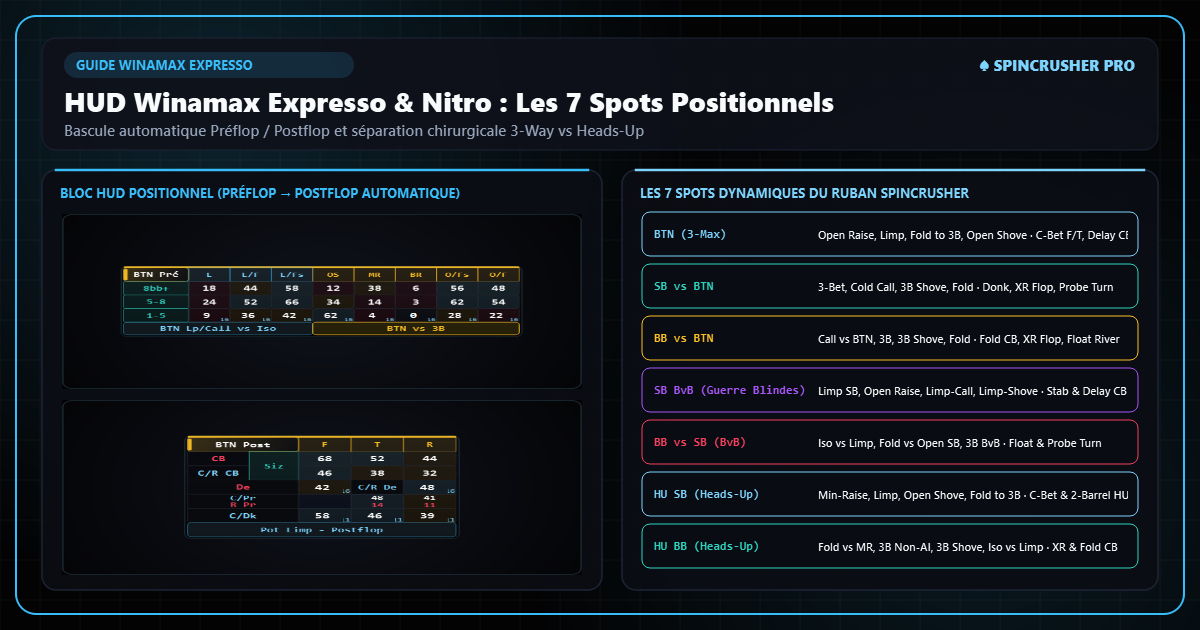This screenshot has width=1200, height=630.
Task: Click C/Dk river value 39
Action: coord(430,516)
